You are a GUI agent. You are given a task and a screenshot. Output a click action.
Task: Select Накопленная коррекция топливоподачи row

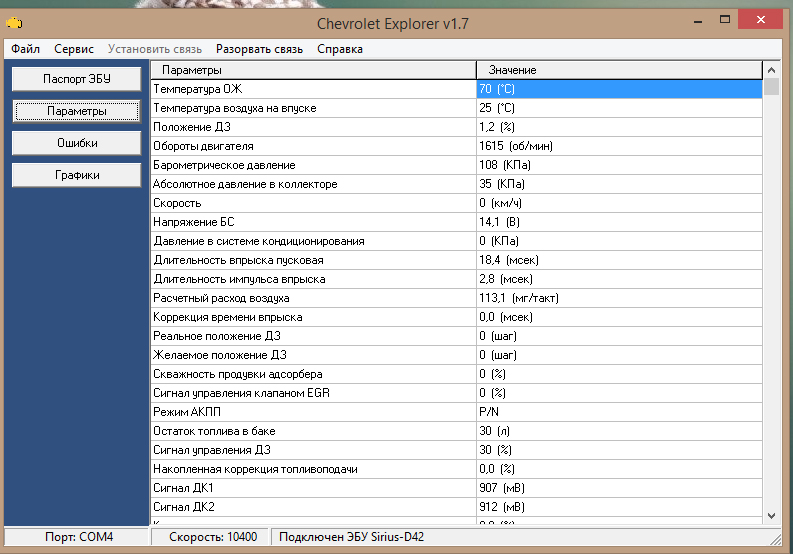(457, 469)
